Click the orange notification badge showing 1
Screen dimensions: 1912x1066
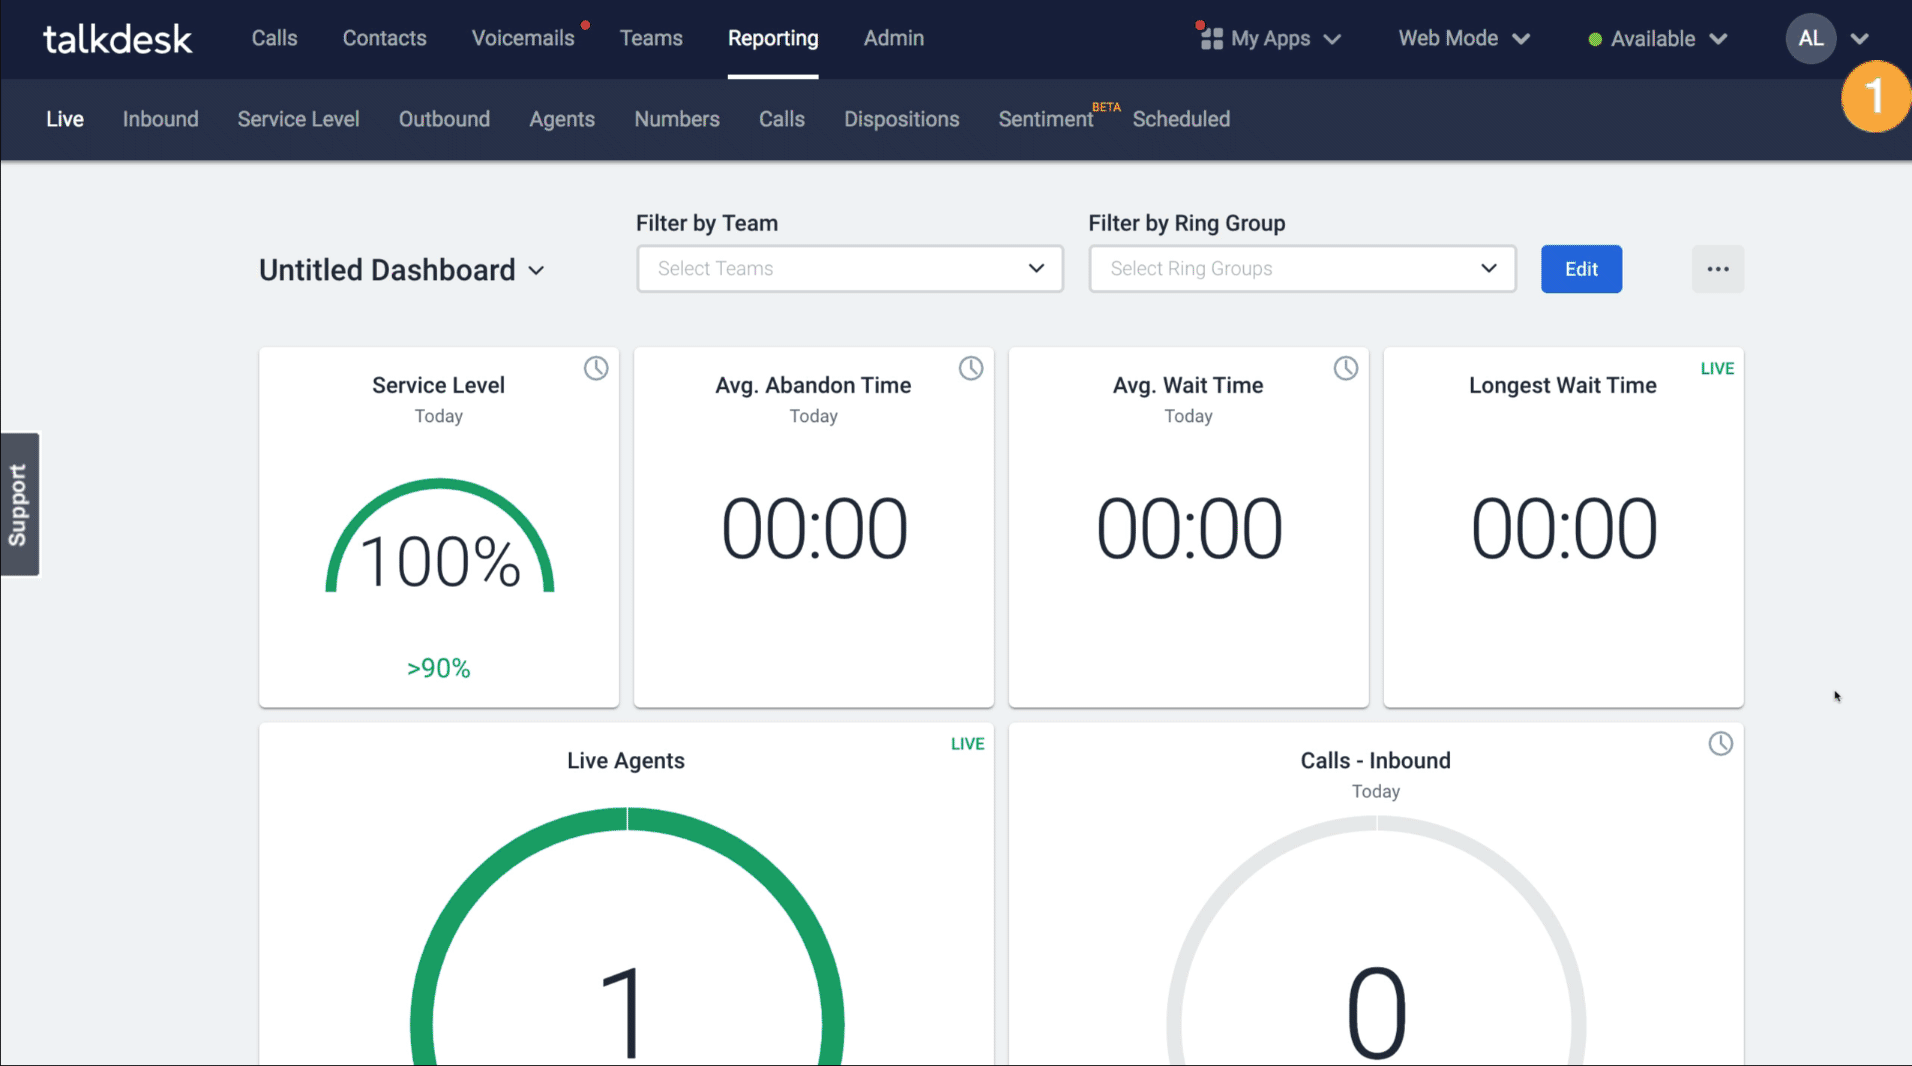(1876, 96)
